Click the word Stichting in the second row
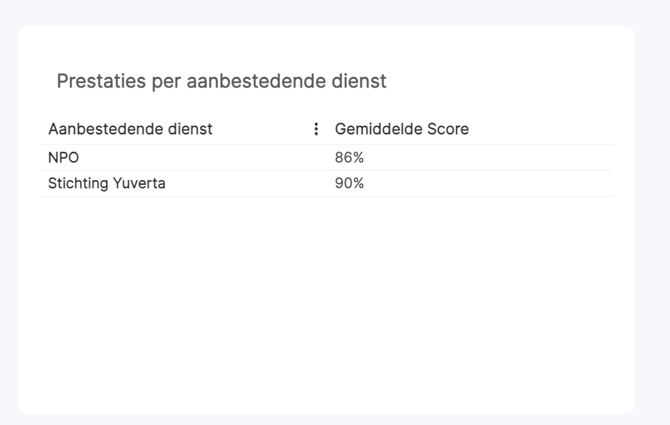The image size is (670, 425). pyautogui.click(x=78, y=183)
